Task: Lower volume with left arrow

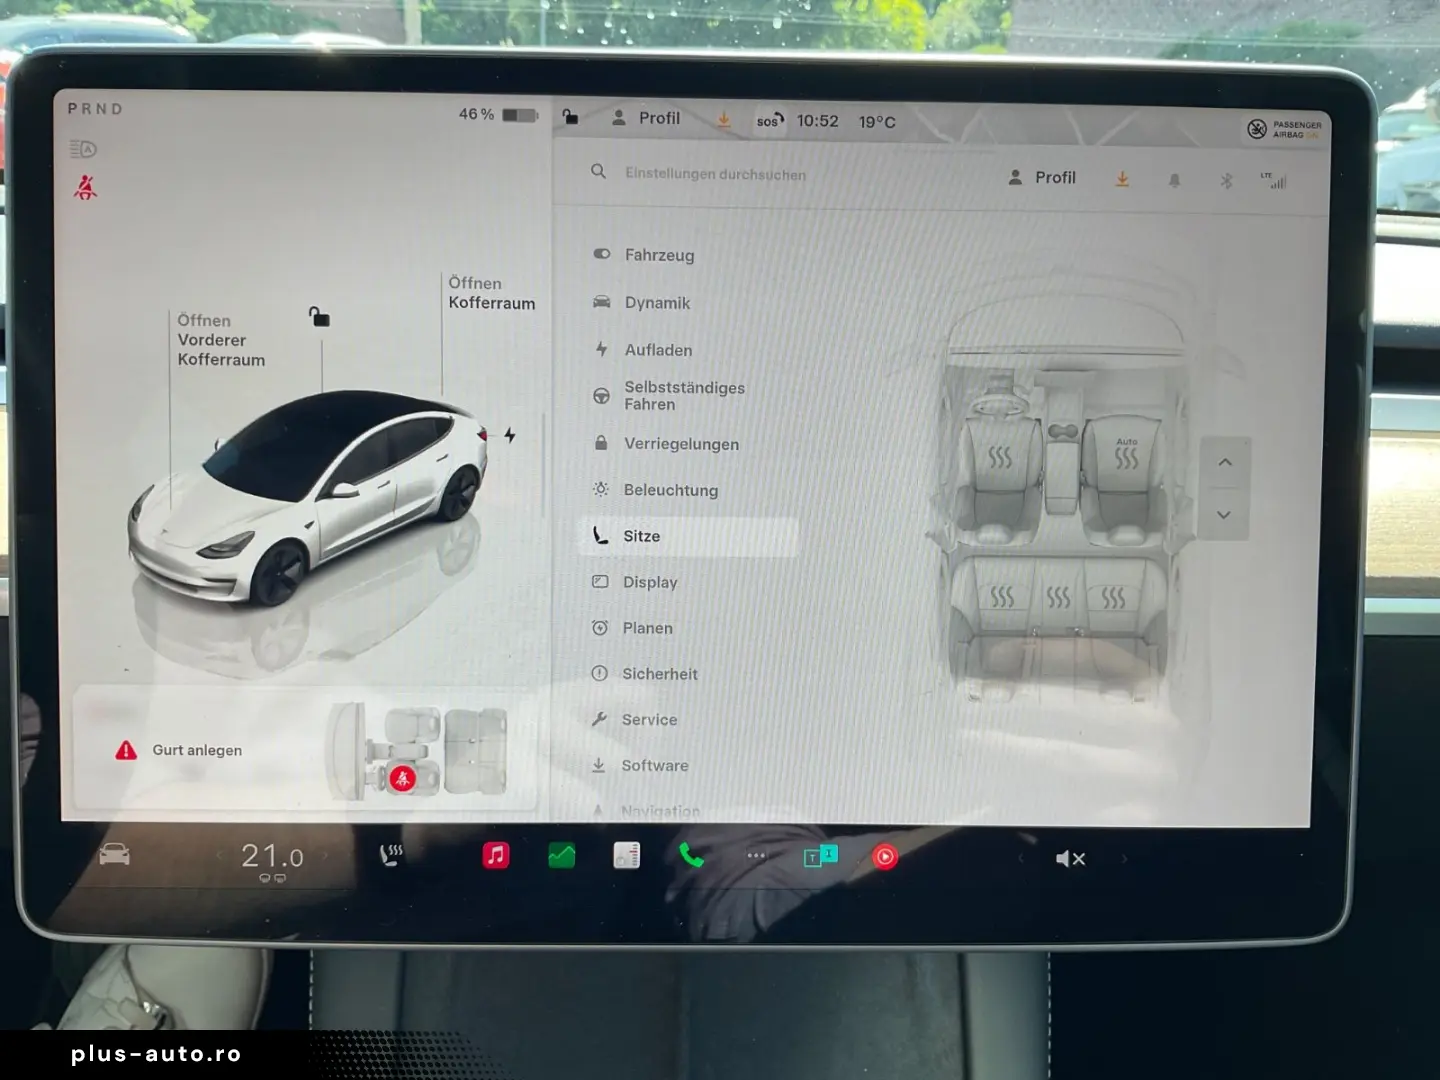Action: click(x=1020, y=858)
